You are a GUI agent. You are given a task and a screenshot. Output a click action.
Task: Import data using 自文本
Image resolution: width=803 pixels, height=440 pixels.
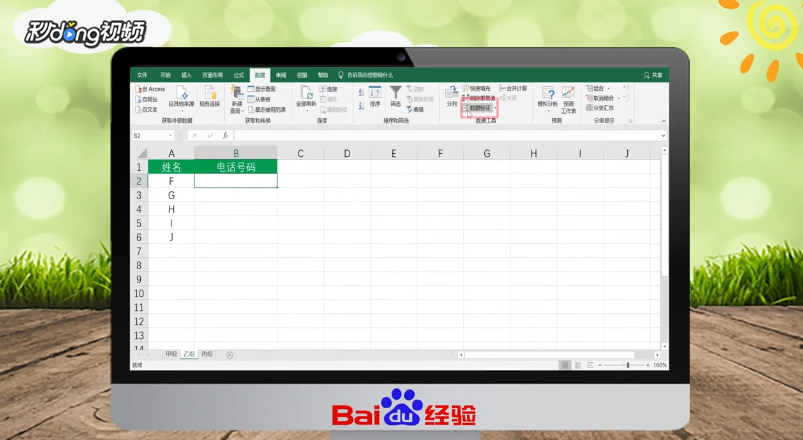point(146,110)
